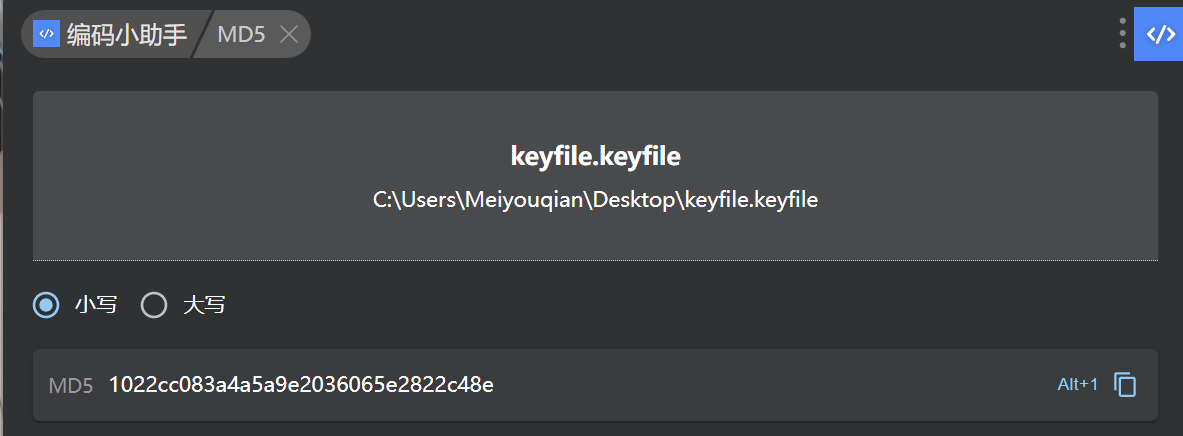Image resolution: width=1183 pixels, height=436 pixels.
Task: Close the MD5 tab
Action: tap(289, 34)
